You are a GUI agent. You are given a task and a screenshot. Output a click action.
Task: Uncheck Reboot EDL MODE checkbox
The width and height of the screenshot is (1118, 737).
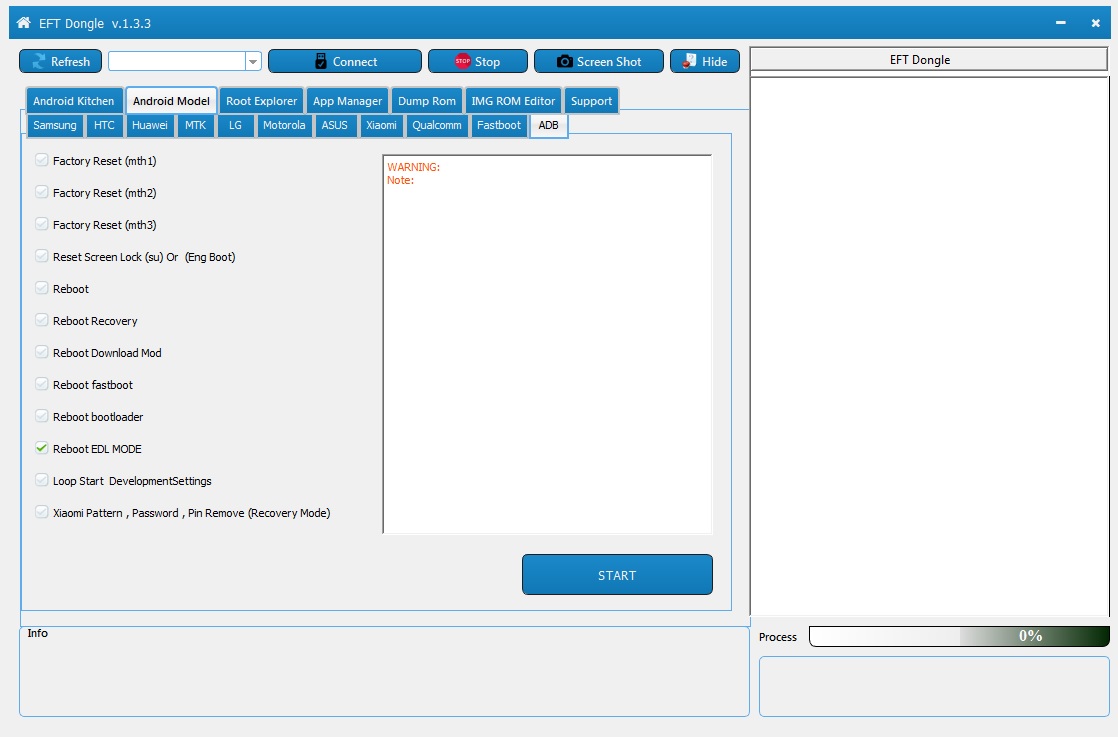(42, 448)
